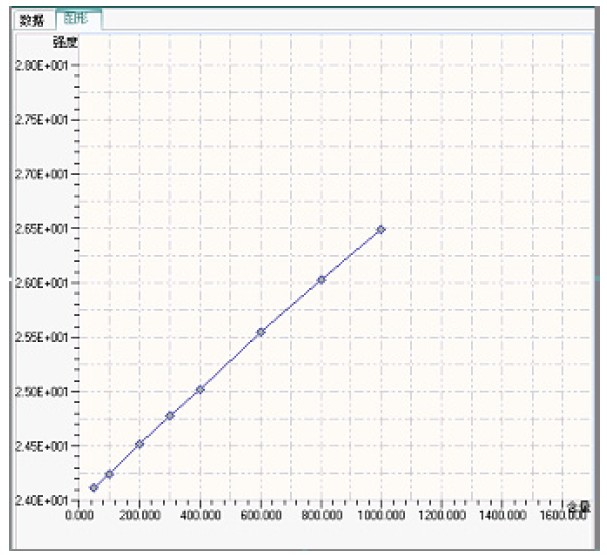Select the data point at x=800
Screen dimensions: 607x555
(x=321, y=280)
